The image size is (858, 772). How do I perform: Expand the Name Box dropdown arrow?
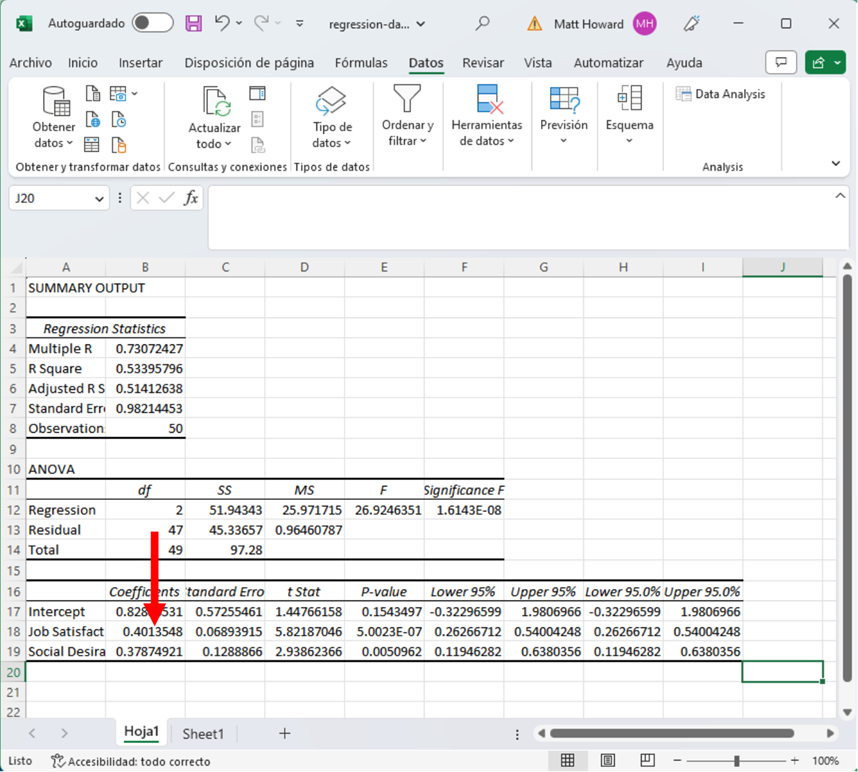[99, 199]
